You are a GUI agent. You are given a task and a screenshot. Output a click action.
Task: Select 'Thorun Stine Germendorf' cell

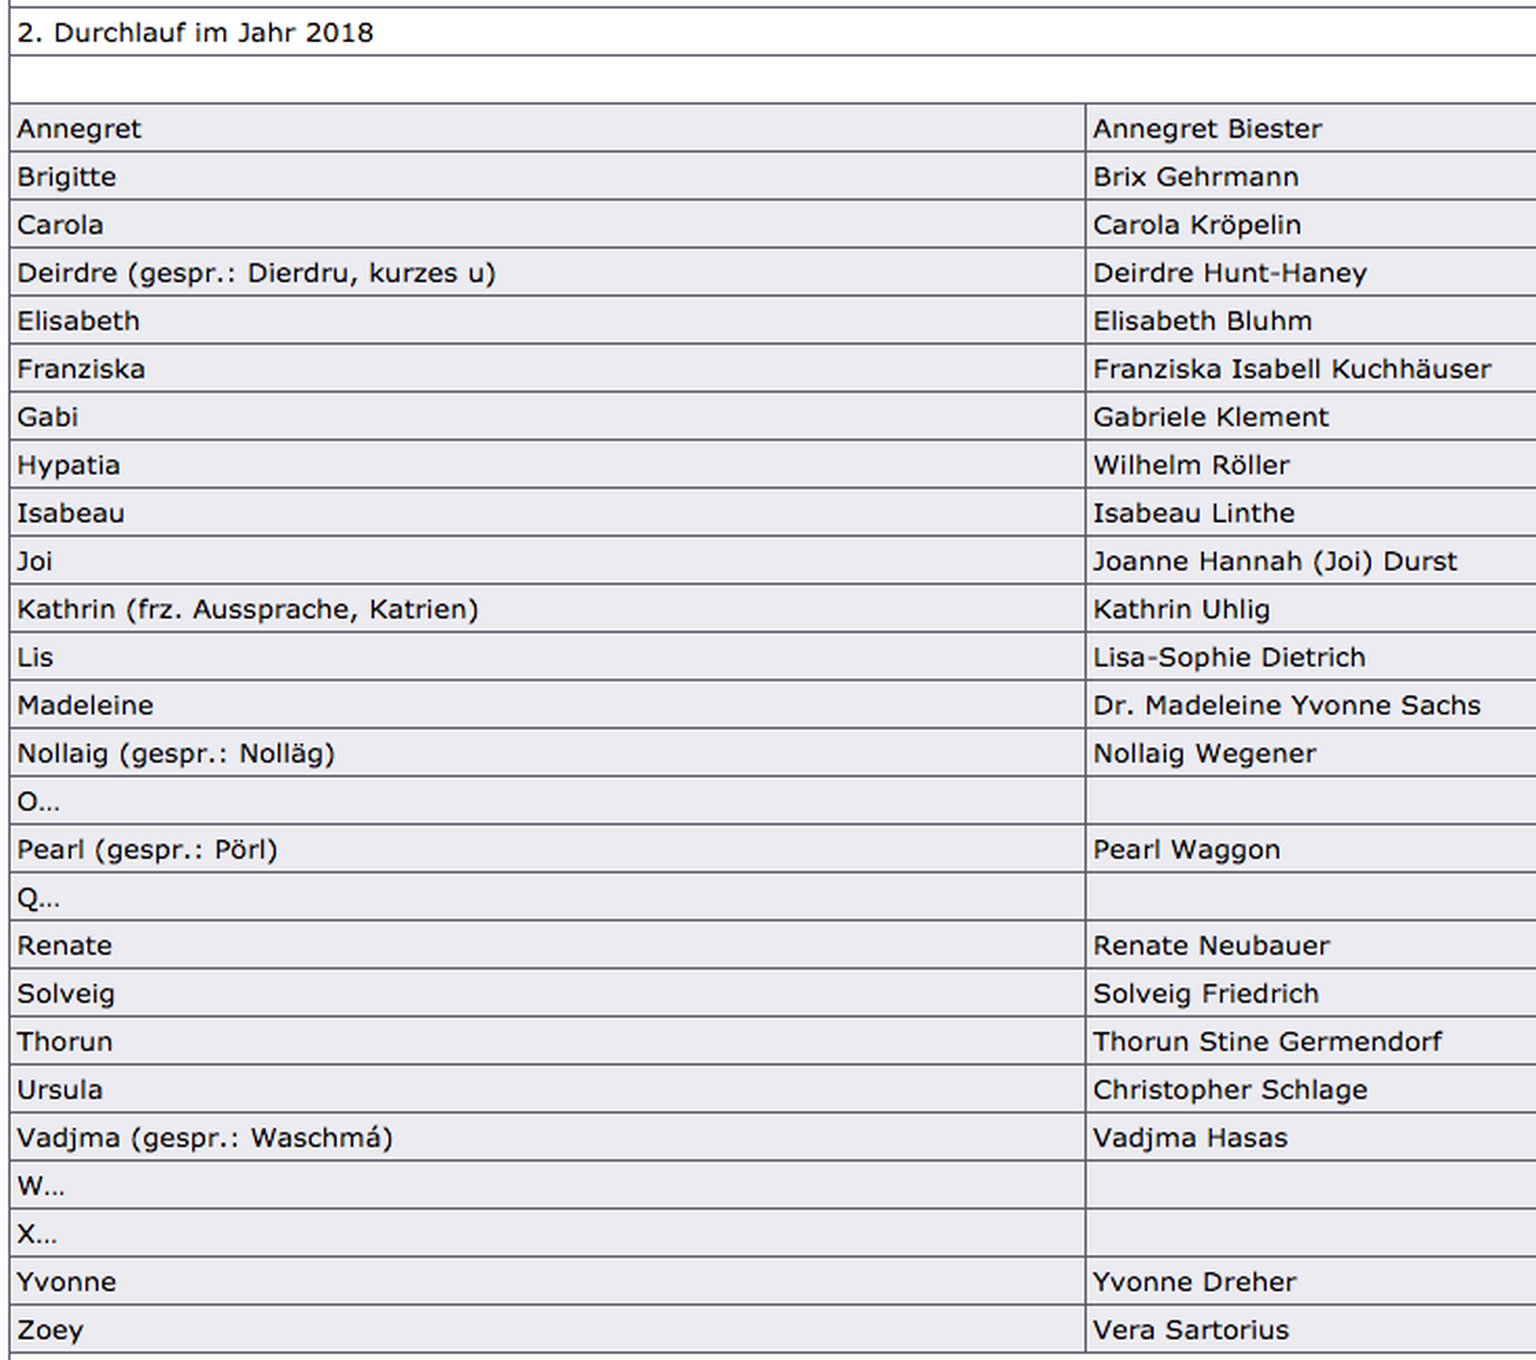(x=1267, y=1042)
